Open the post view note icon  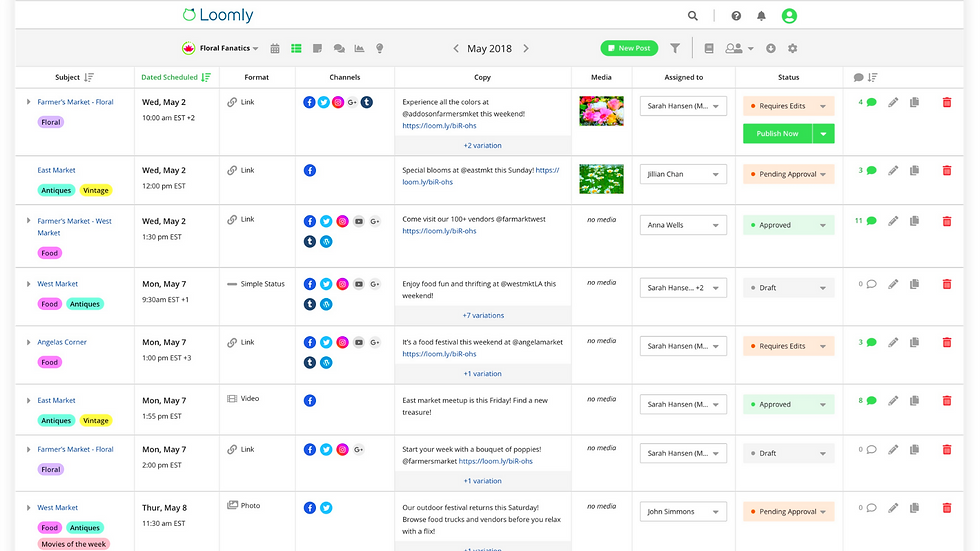point(318,48)
